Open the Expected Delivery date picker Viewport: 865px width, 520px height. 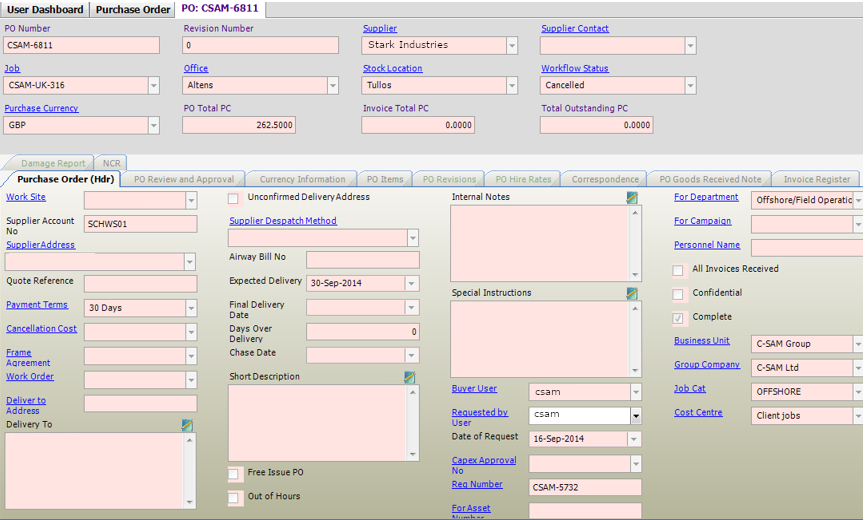412,284
